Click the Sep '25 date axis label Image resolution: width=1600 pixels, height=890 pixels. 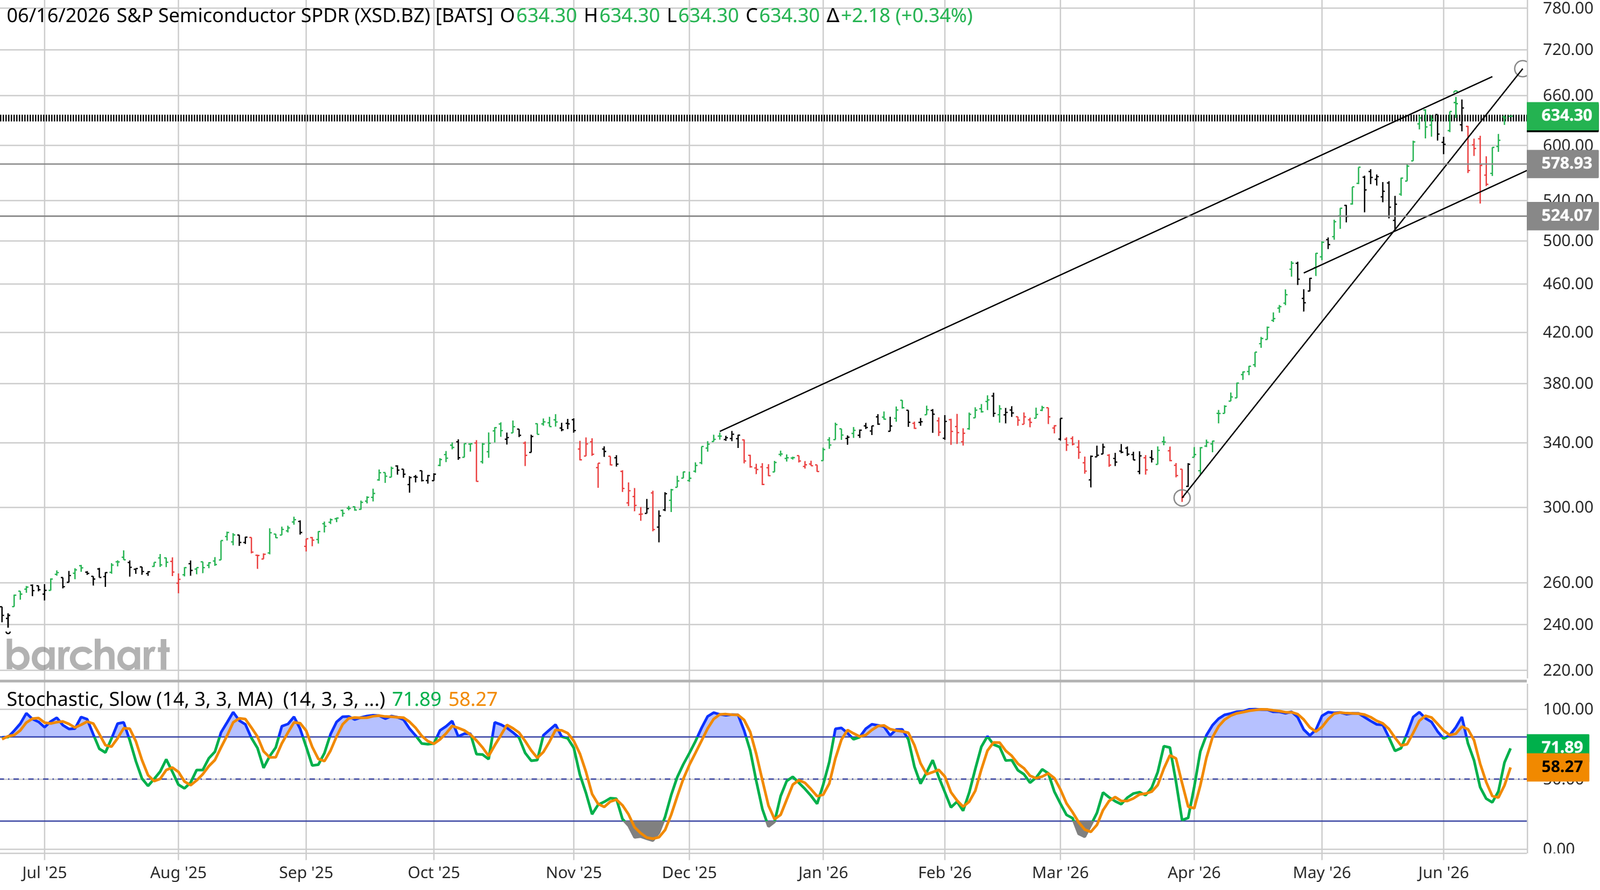pyautogui.click(x=306, y=873)
